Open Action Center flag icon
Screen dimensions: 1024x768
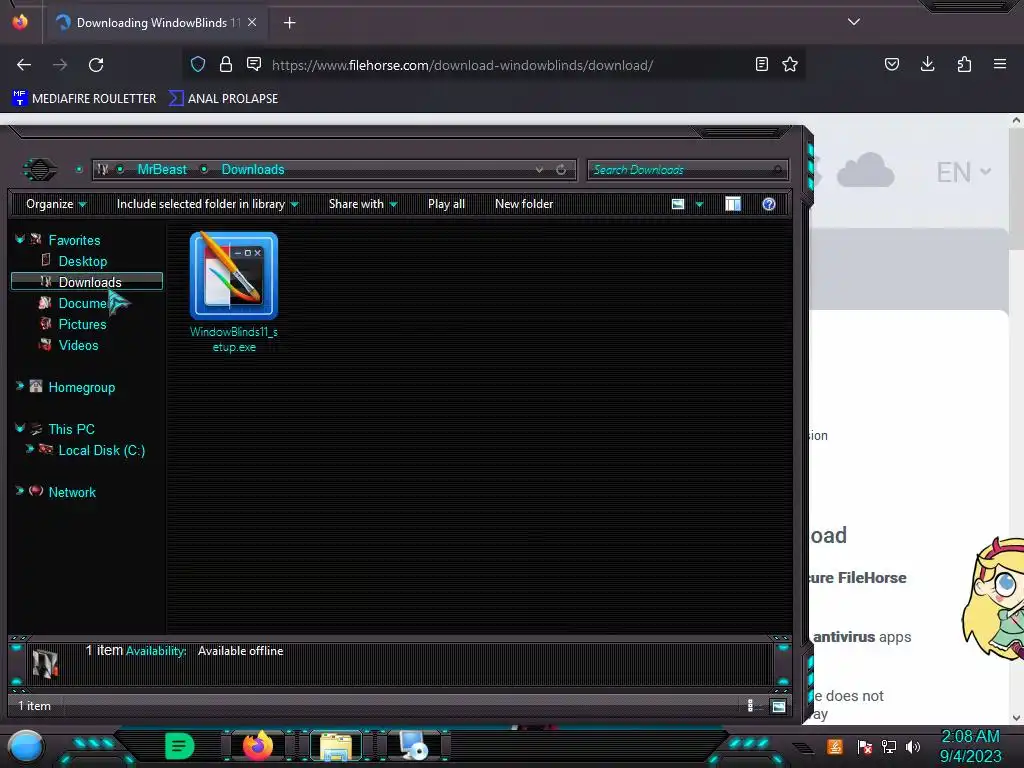[x=864, y=746]
